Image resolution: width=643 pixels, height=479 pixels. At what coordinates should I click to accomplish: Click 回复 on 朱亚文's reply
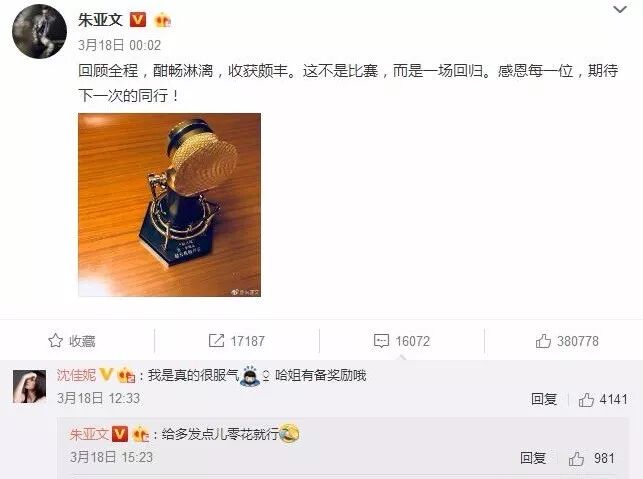533,458
